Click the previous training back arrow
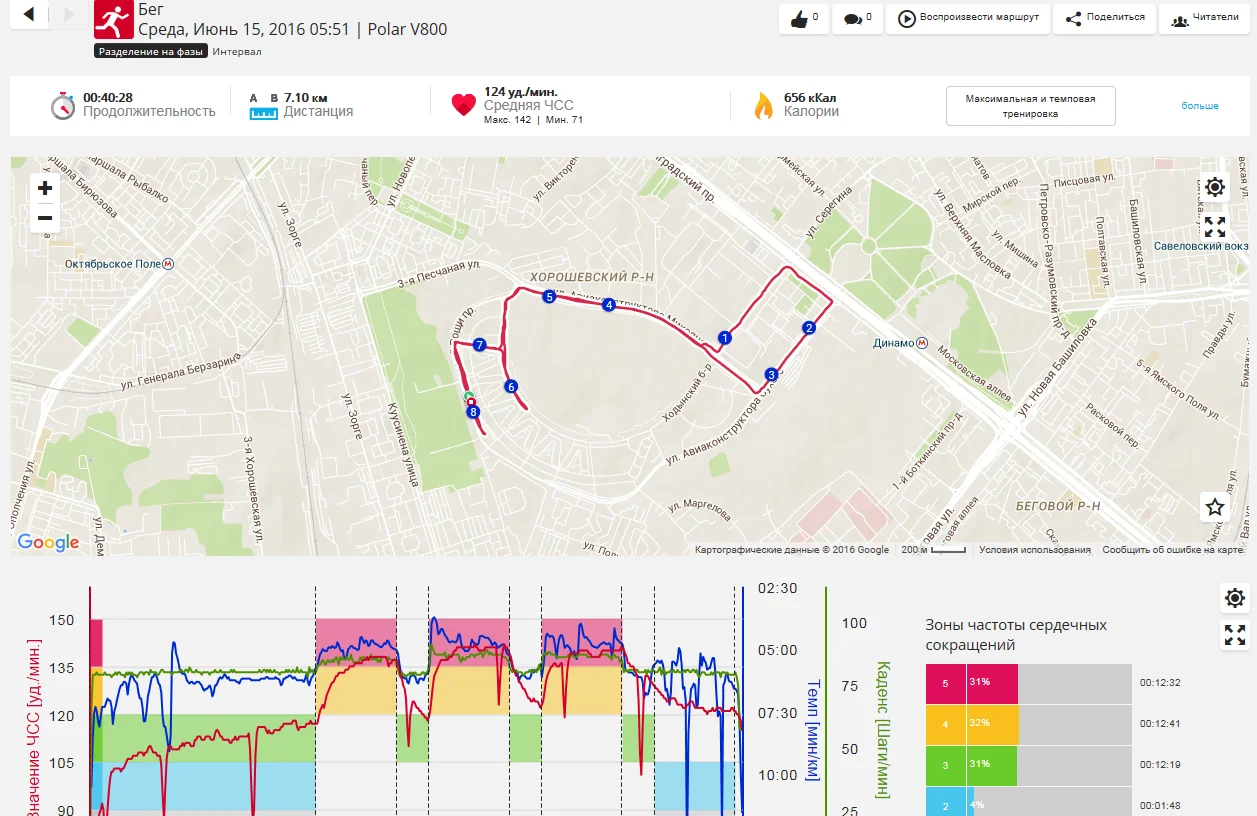This screenshot has height=816, width=1257. [x=28, y=14]
